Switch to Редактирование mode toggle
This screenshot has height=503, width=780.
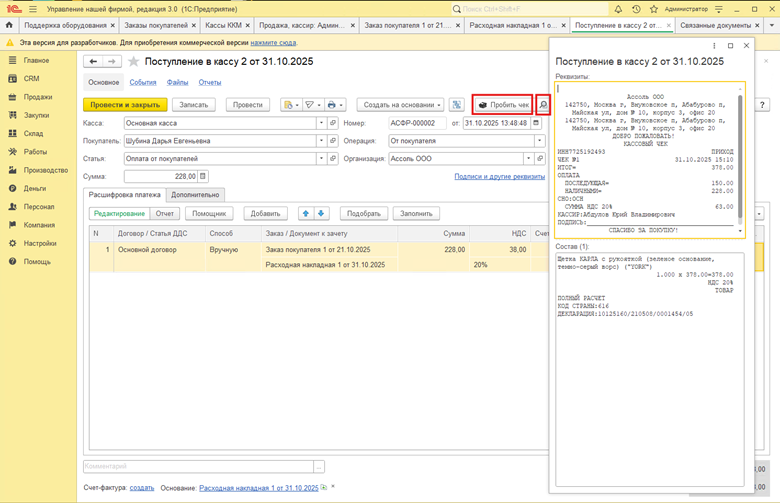point(119,213)
